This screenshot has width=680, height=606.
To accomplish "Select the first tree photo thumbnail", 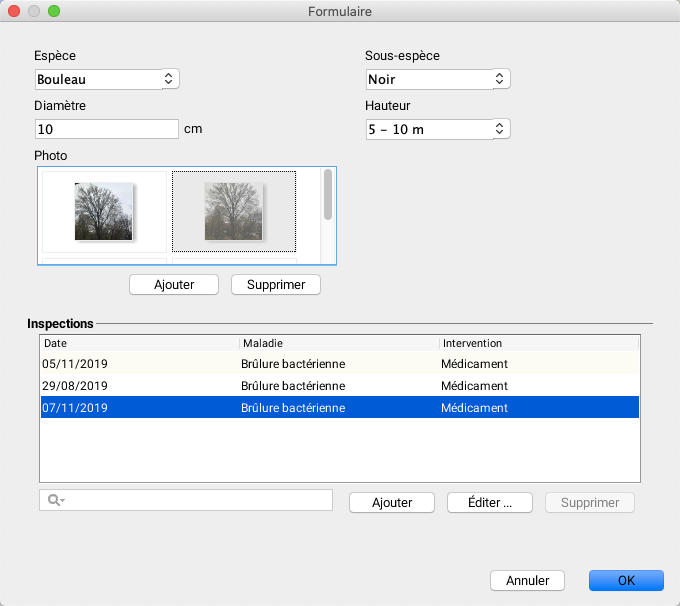I will pyautogui.click(x=104, y=211).
